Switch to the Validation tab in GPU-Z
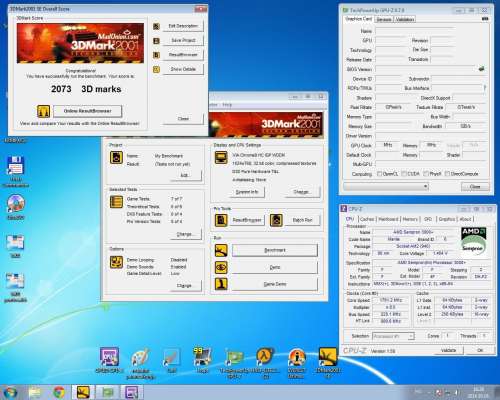 [x=405, y=19]
